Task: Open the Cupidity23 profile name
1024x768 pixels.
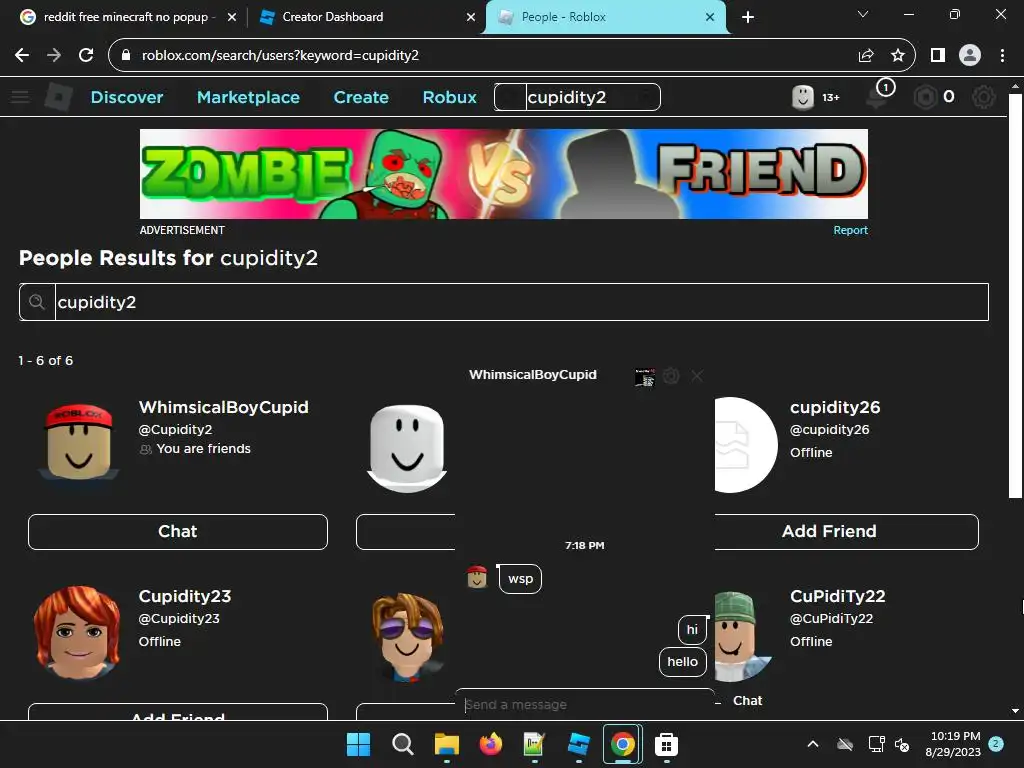Action: [185, 596]
